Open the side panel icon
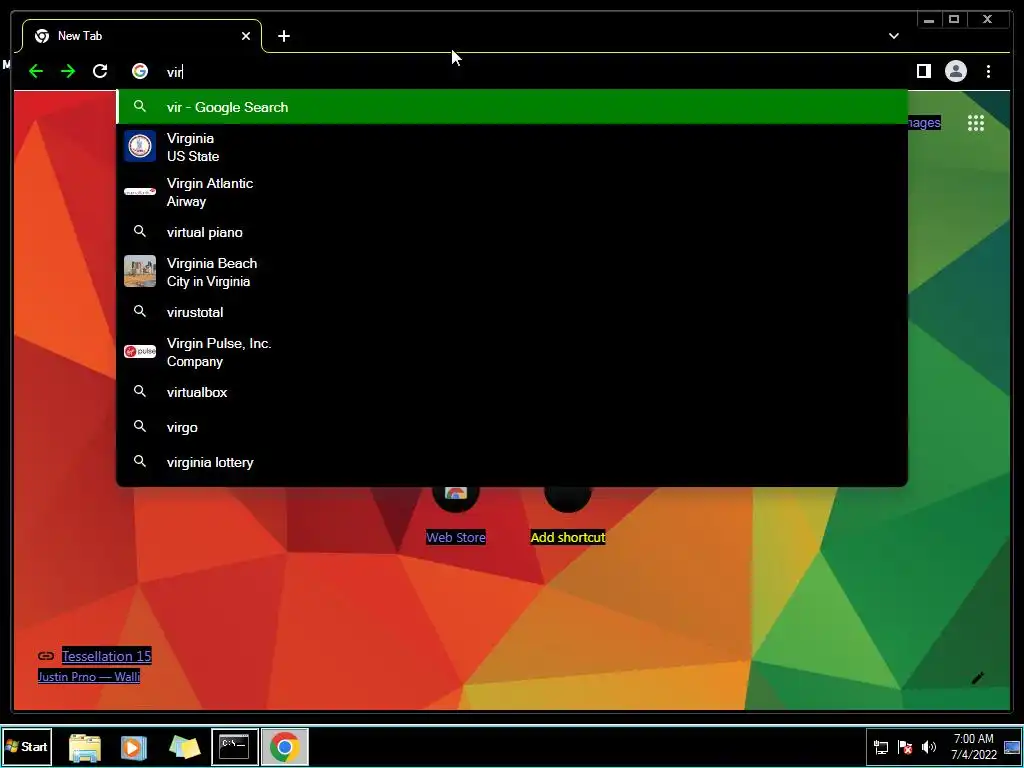Screen dimensions: 1024x768 (x=923, y=71)
